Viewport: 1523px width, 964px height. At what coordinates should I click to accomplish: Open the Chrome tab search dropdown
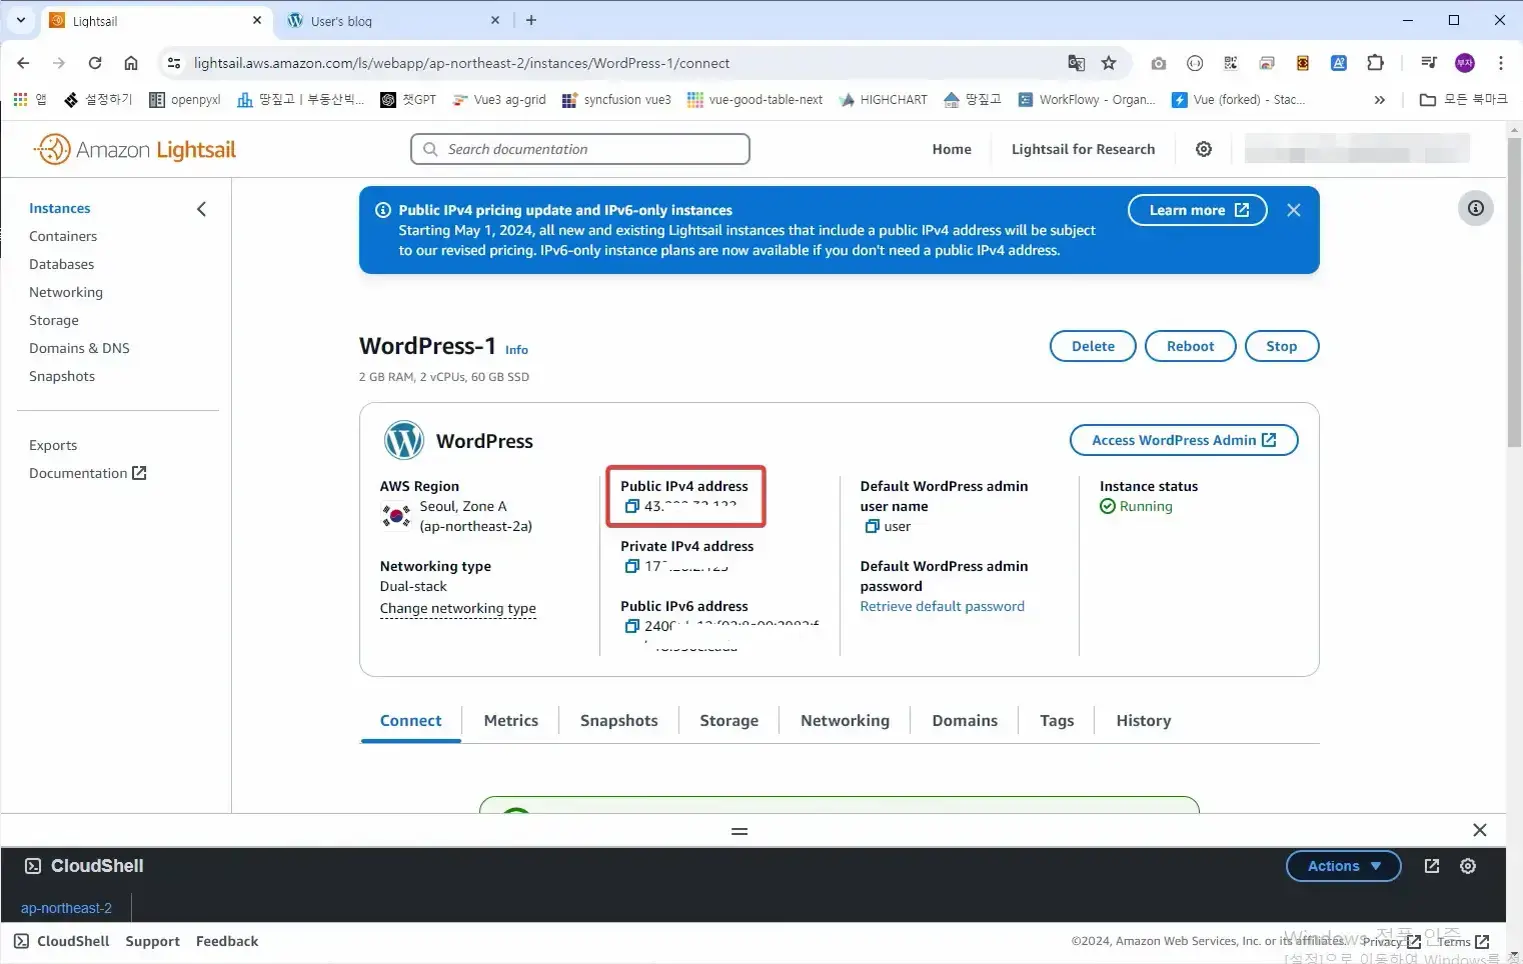pos(21,20)
